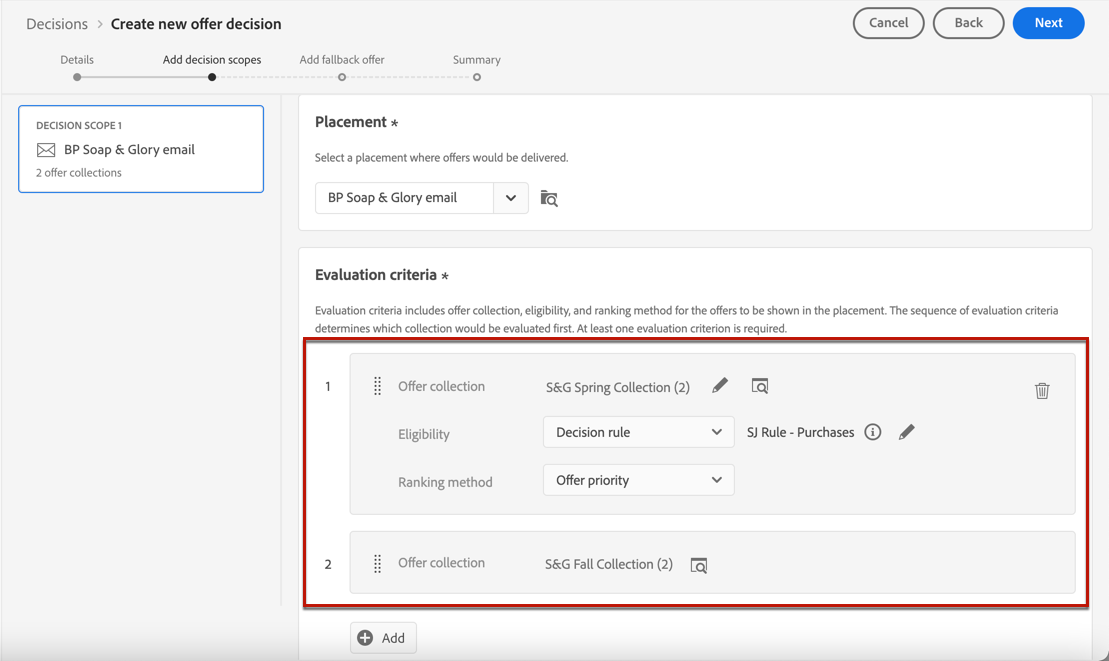The image size is (1109, 661).
Task: Edit the S&G Spring Collection with pencil icon
Action: [x=719, y=385]
